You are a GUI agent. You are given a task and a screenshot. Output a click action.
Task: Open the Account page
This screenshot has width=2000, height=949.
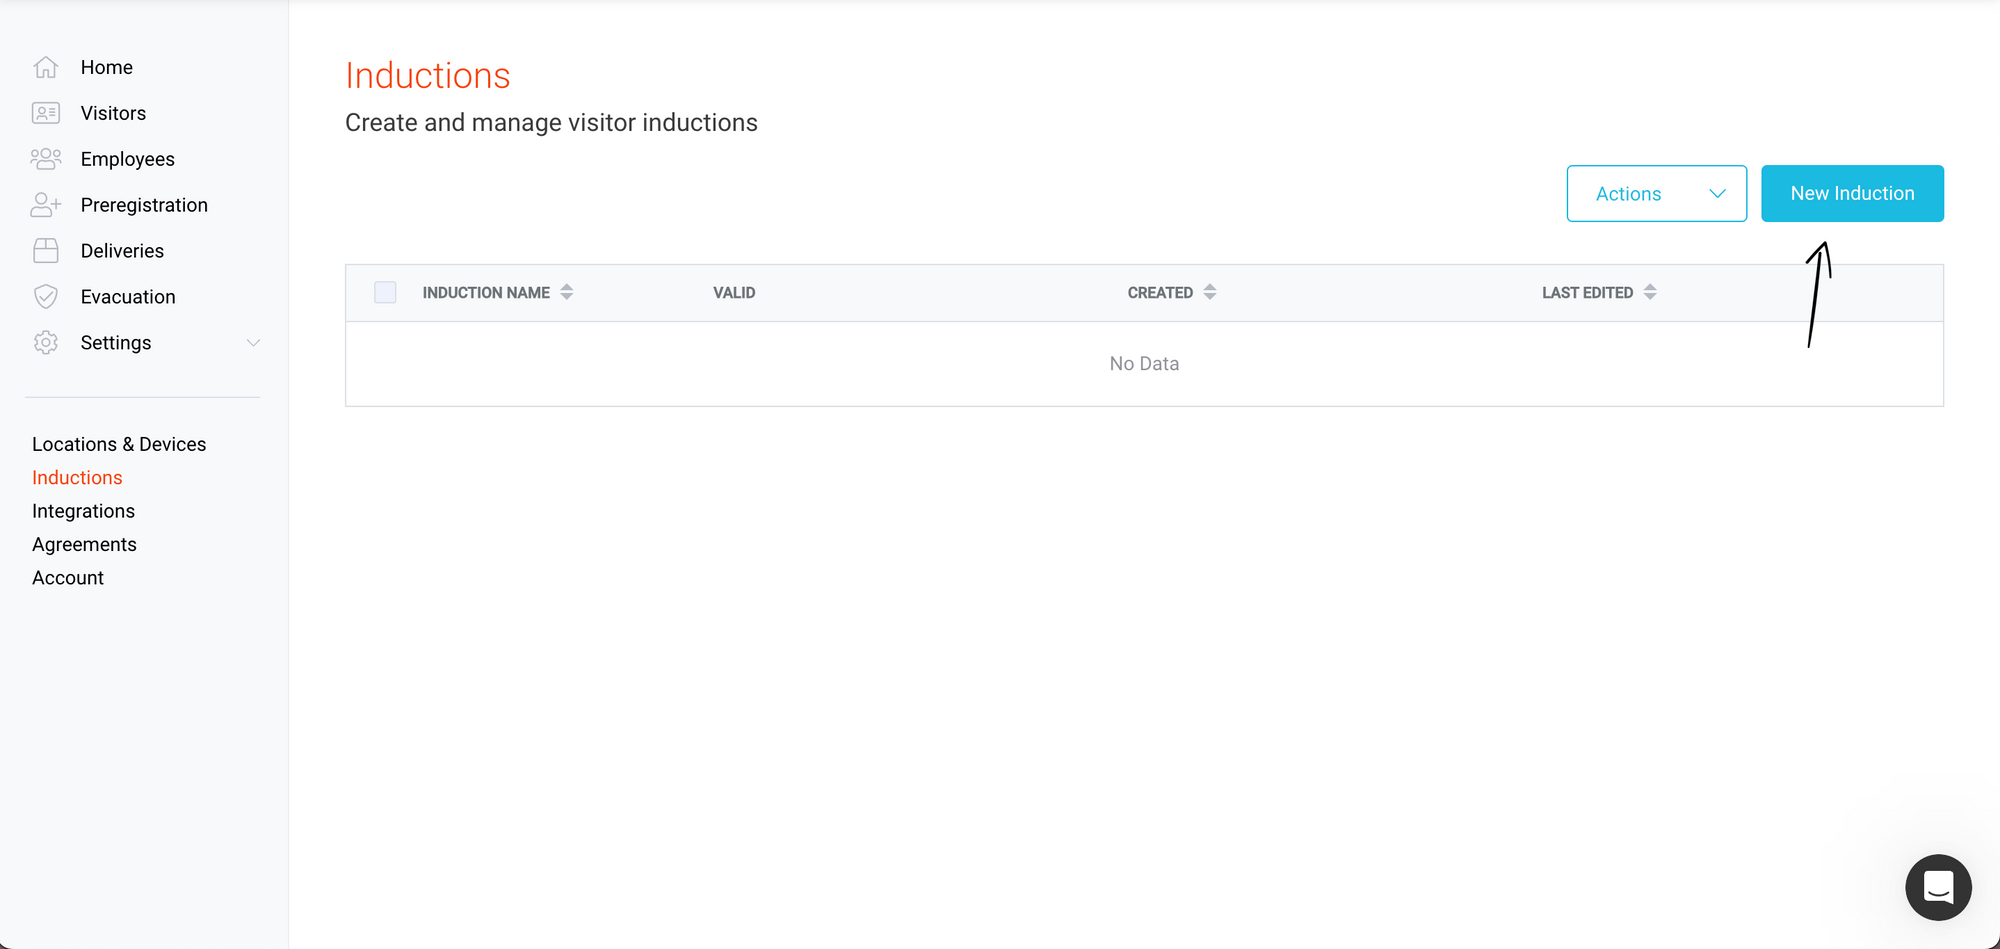pyautogui.click(x=67, y=577)
